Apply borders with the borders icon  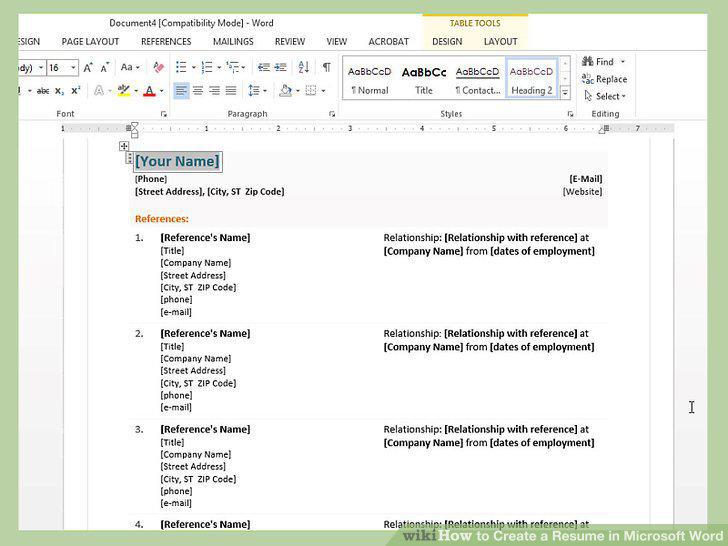pyautogui.click(x=311, y=91)
